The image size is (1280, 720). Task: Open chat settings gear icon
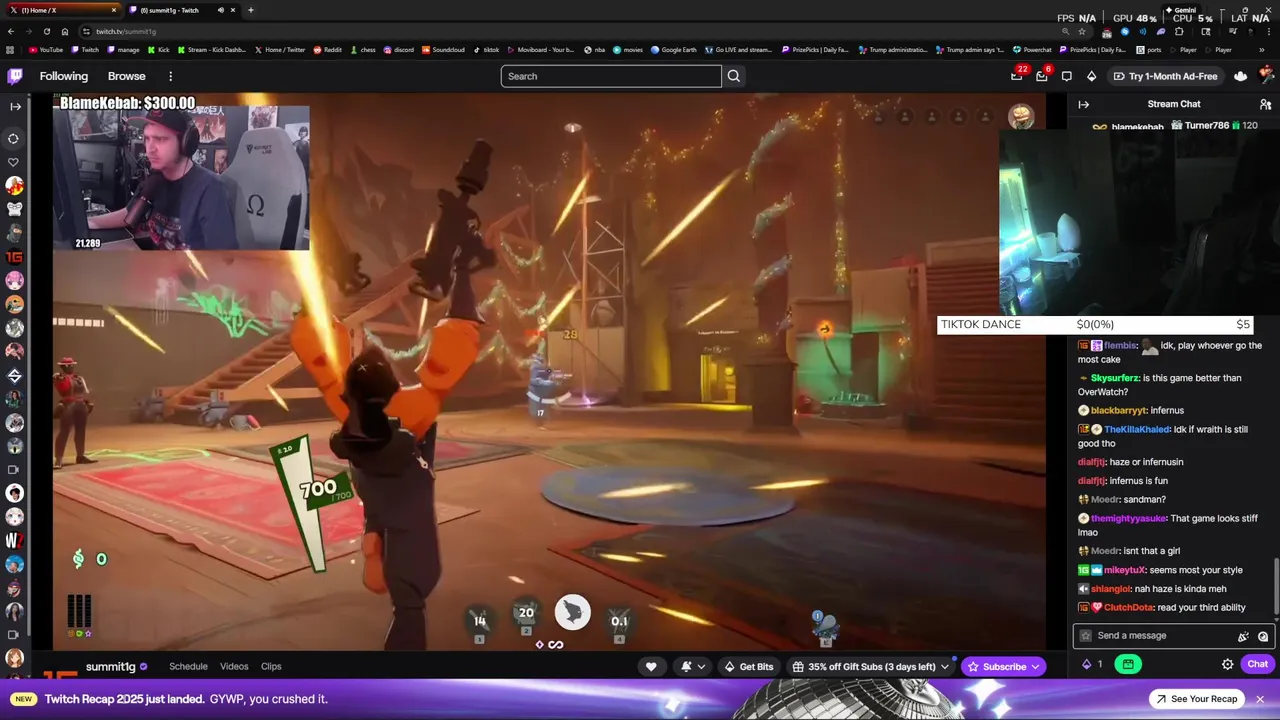tap(1228, 664)
